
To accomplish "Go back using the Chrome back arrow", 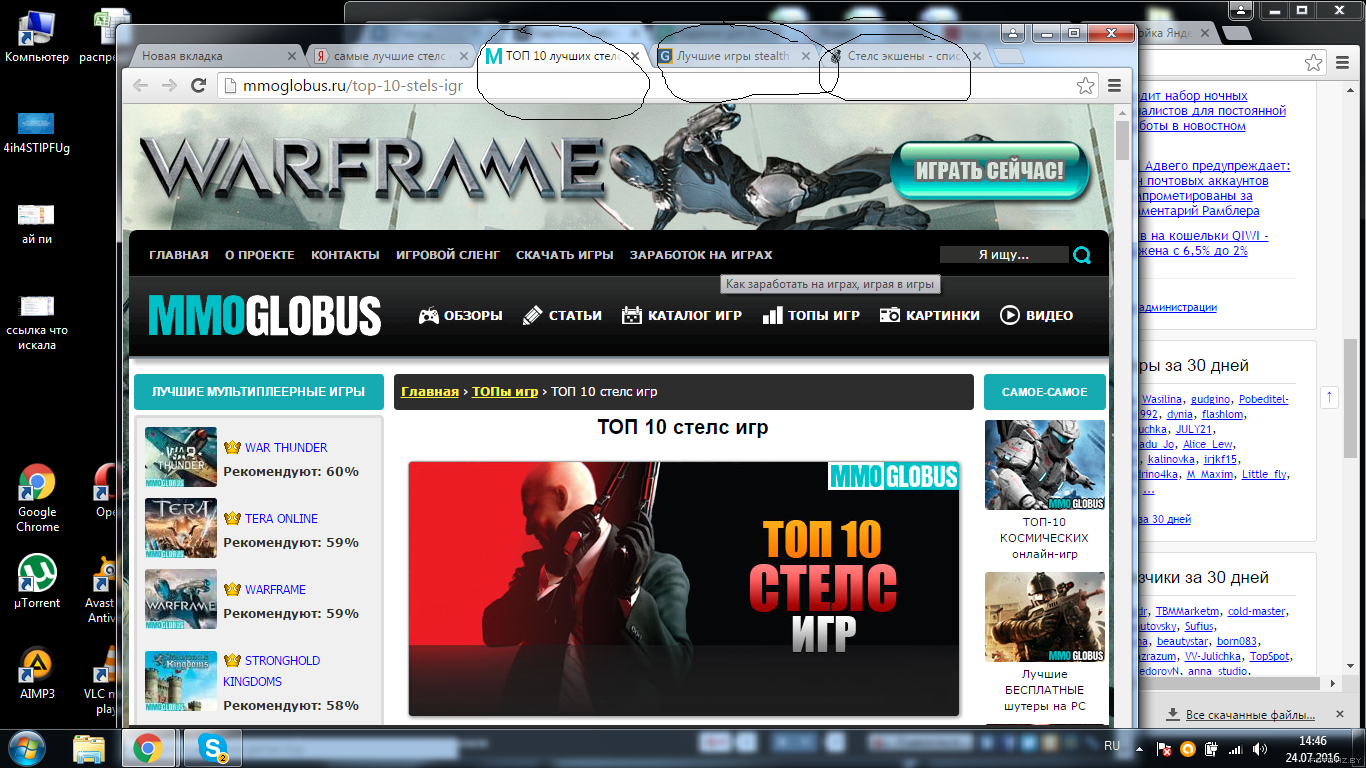I will click(140, 86).
